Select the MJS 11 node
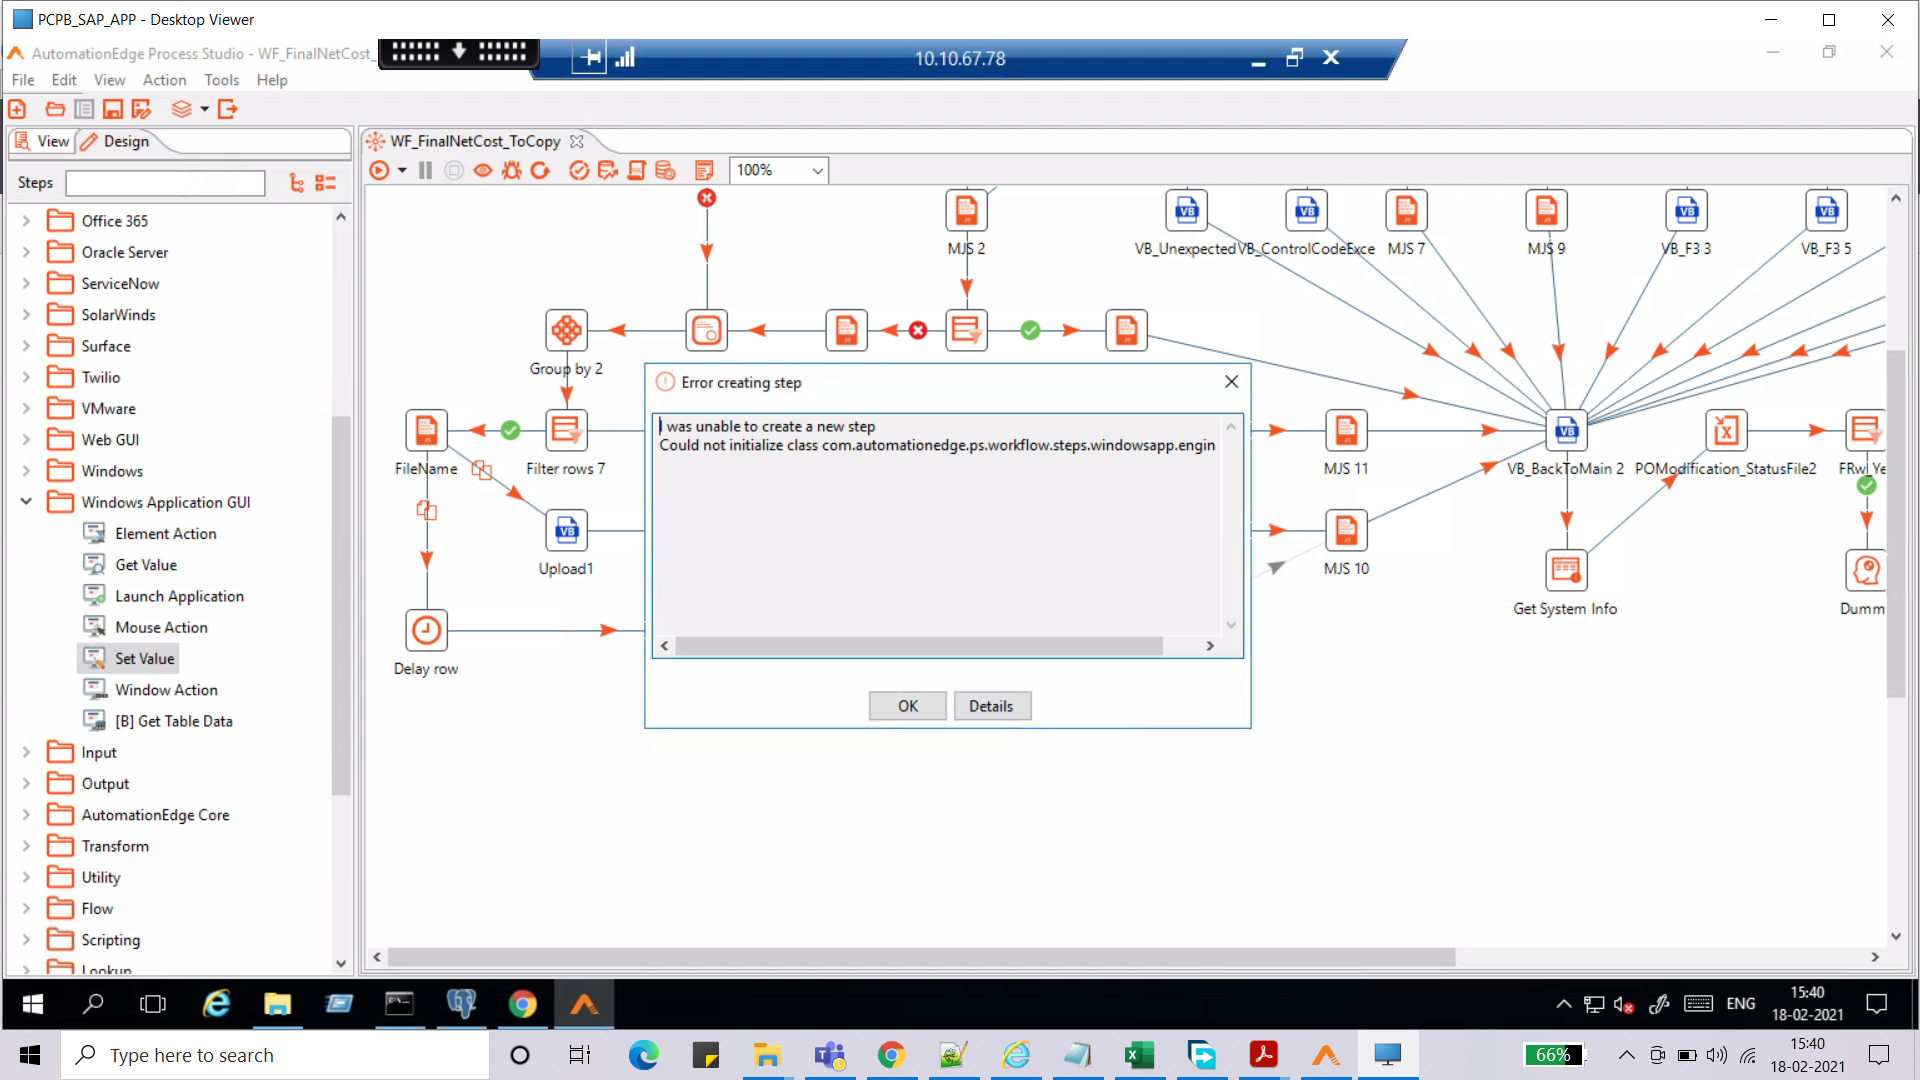1920x1080 pixels. (x=1346, y=430)
